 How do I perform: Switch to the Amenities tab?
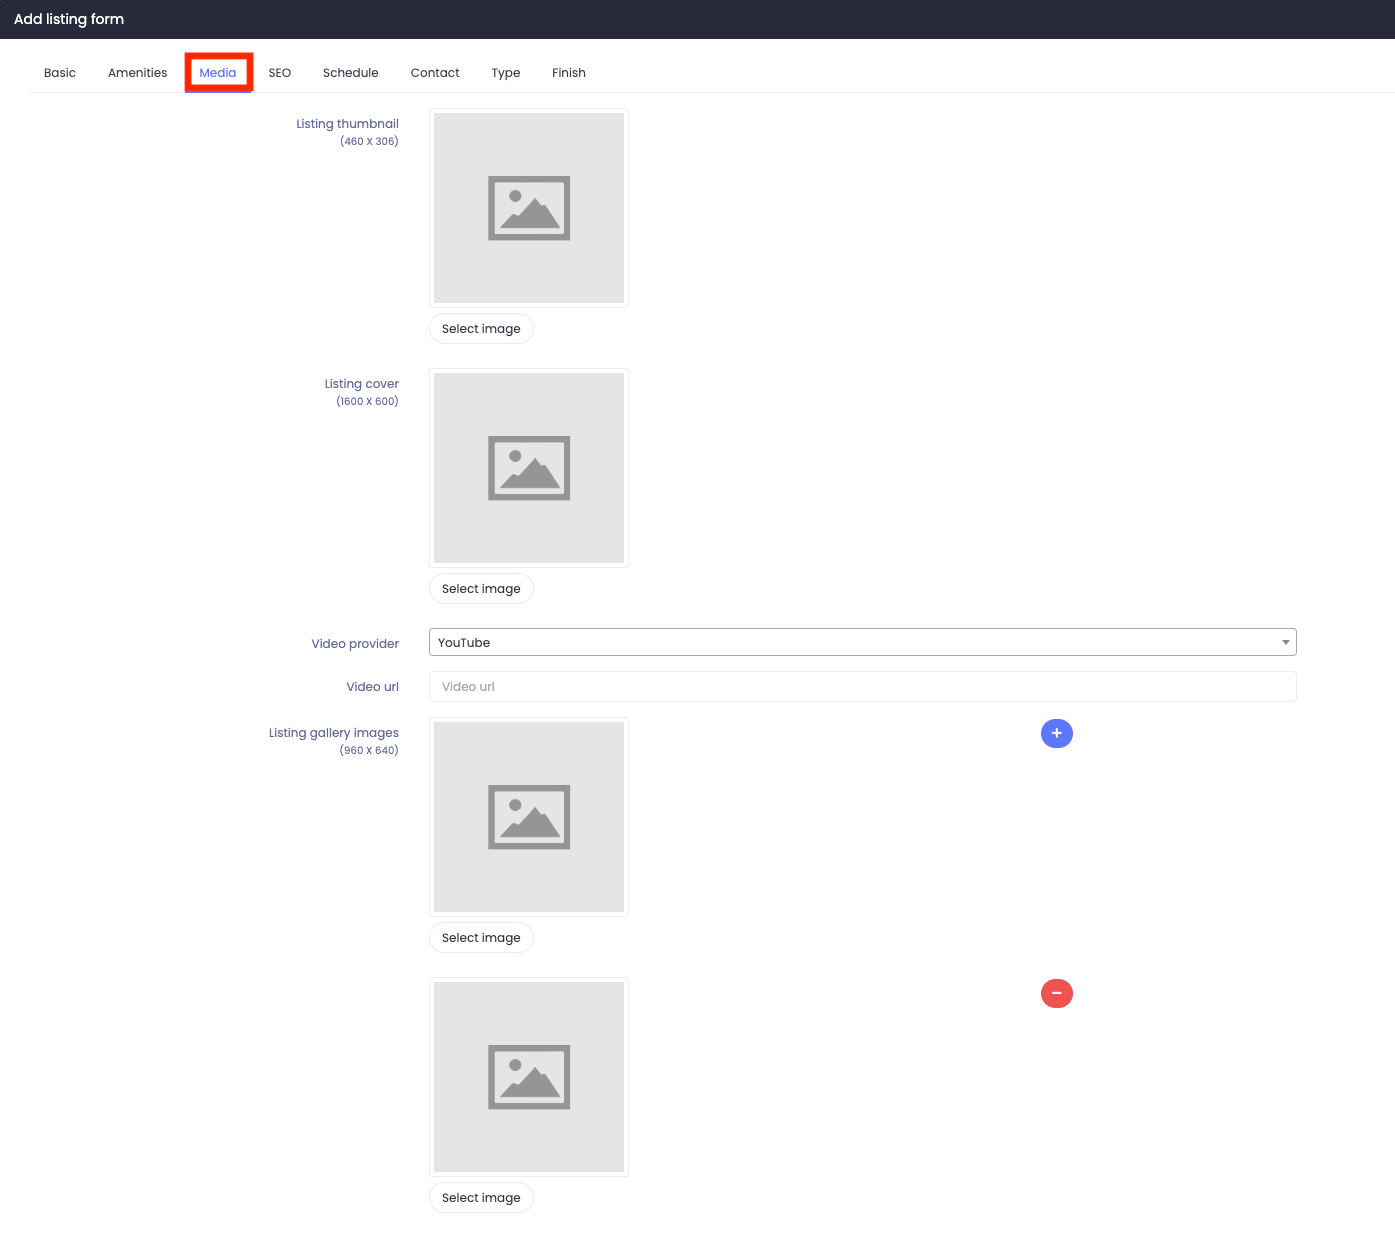[x=138, y=73]
